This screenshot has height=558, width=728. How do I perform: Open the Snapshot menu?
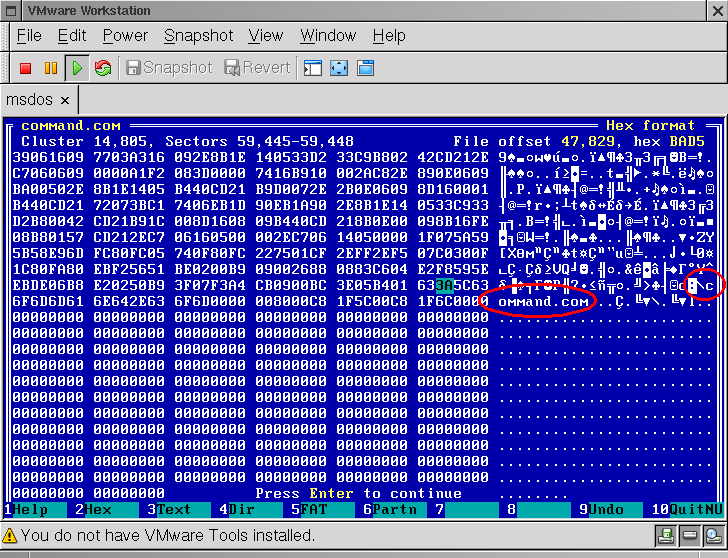(x=199, y=36)
